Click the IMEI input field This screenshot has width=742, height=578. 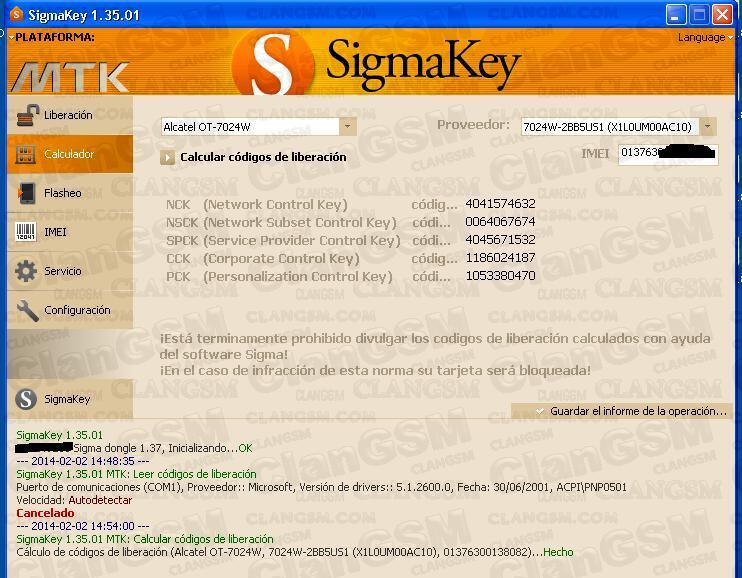668,154
